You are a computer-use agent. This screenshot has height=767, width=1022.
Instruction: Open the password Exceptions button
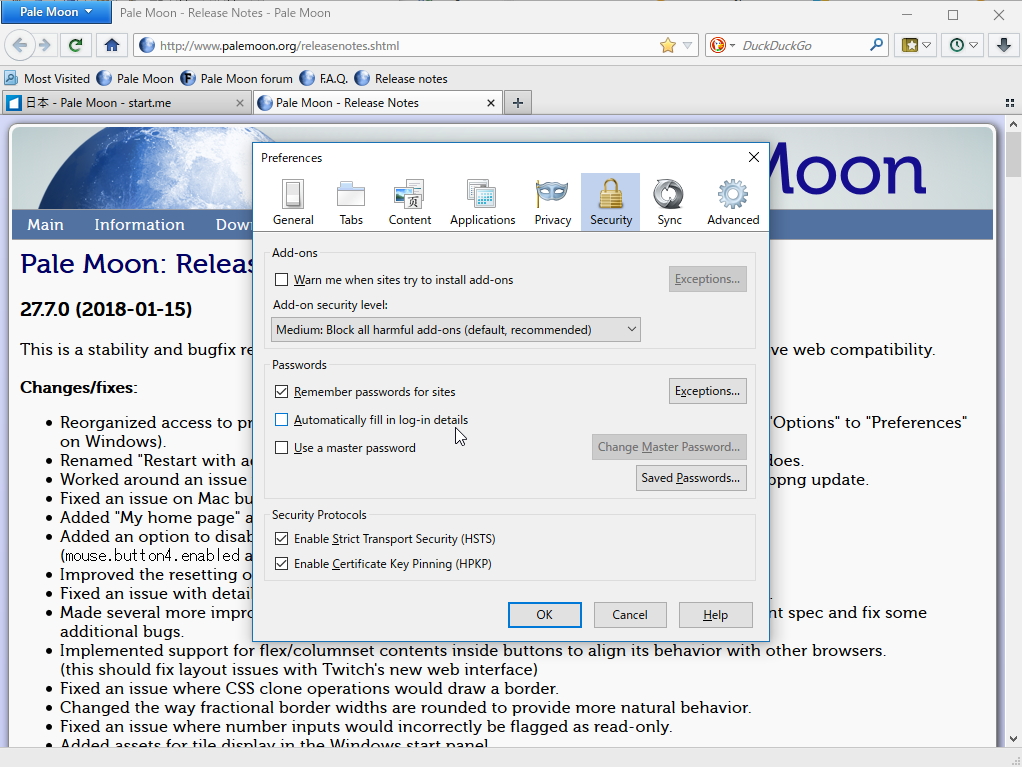(707, 391)
